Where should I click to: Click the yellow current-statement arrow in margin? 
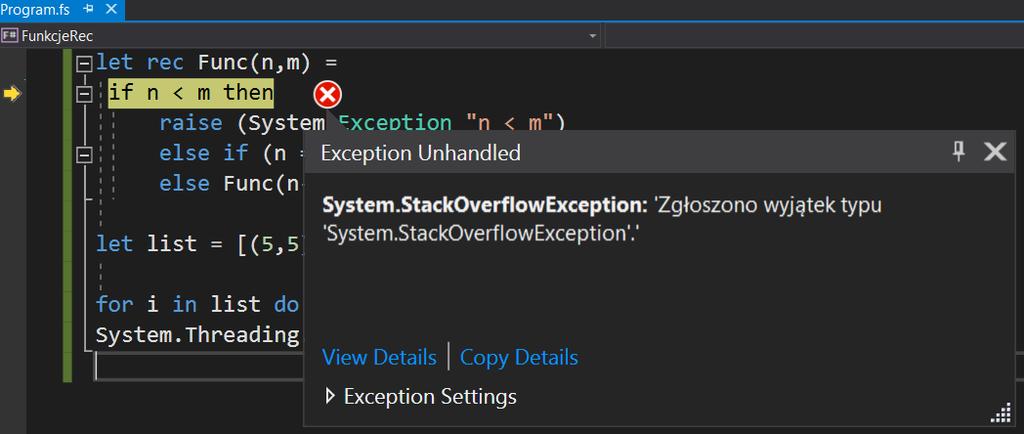(12, 94)
